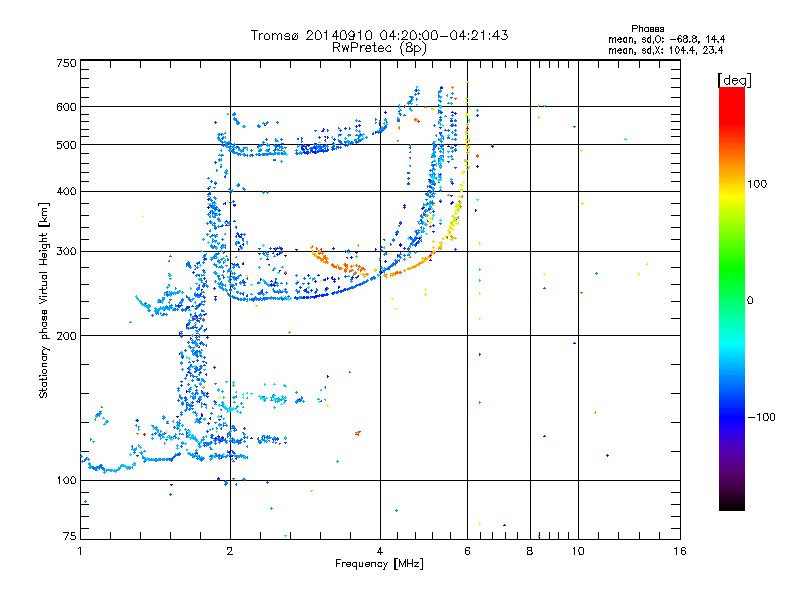Click the 'Phases' header text
This screenshot has height=600, width=800.
647,29
